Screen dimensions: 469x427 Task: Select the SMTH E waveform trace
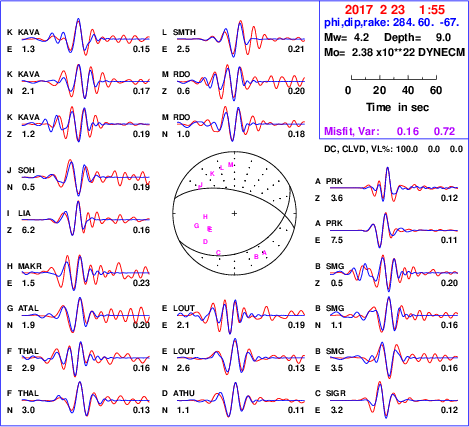click(241, 39)
